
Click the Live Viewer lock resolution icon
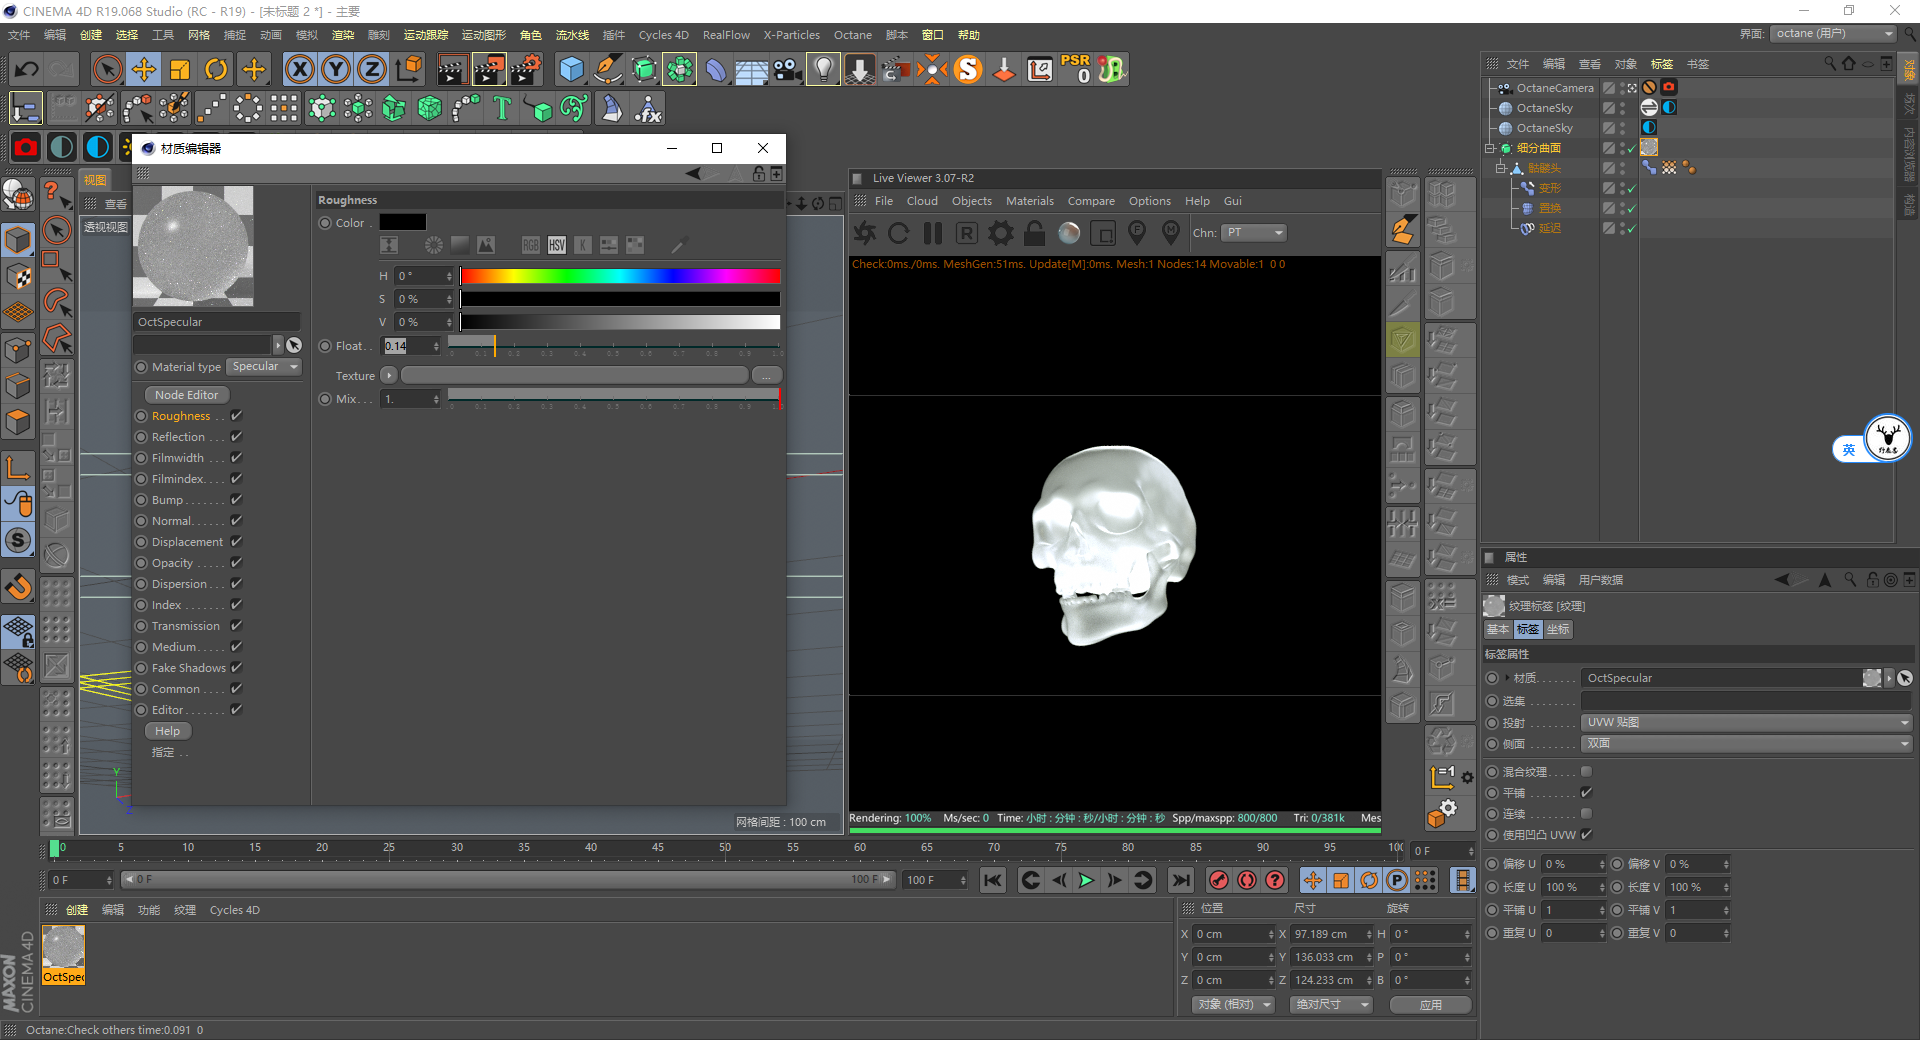point(1034,233)
